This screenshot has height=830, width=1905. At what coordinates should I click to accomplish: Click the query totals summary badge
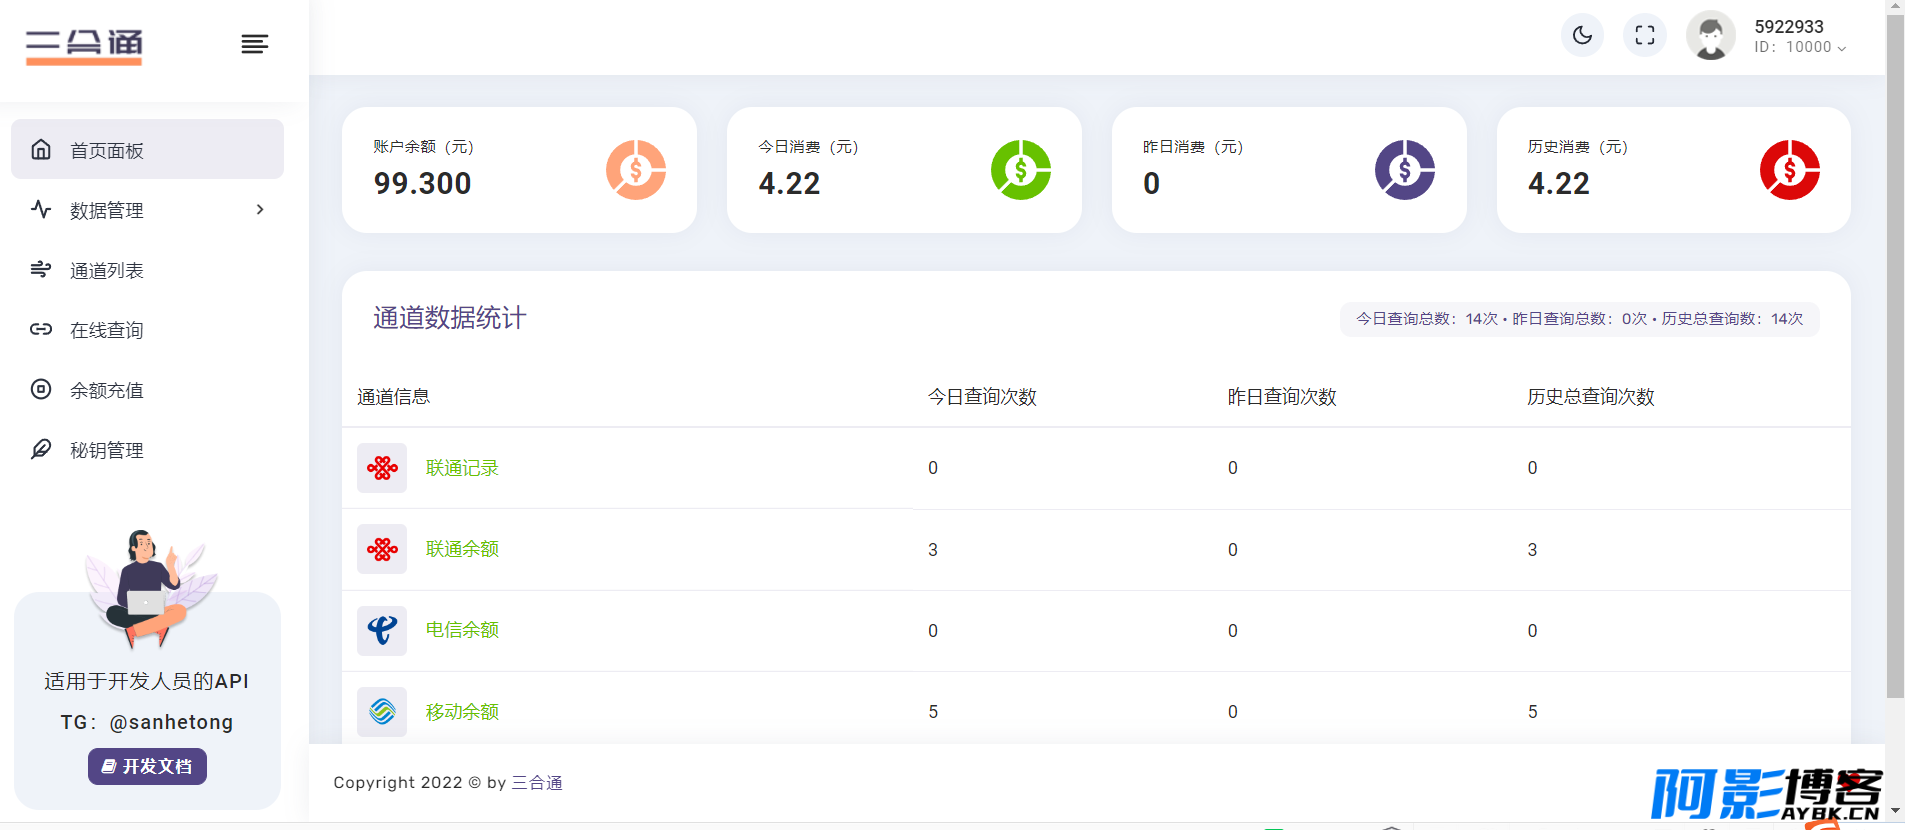pos(1579,319)
